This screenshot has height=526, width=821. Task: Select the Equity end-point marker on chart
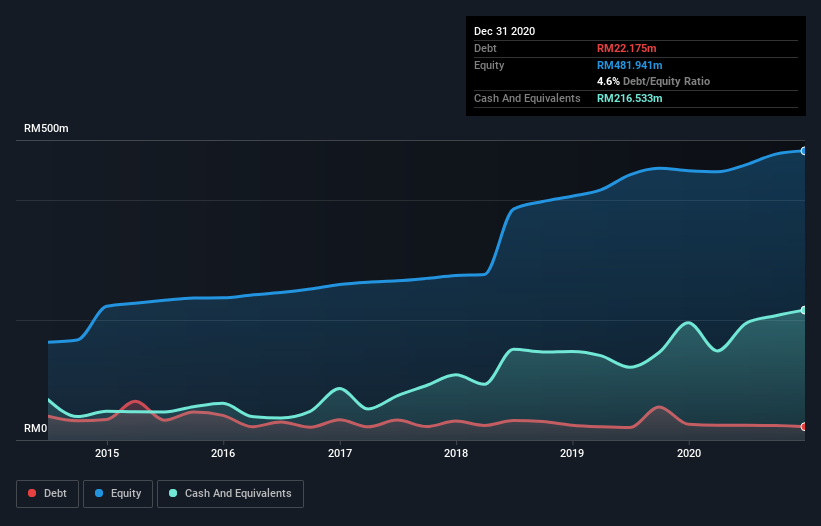(x=804, y=151)
